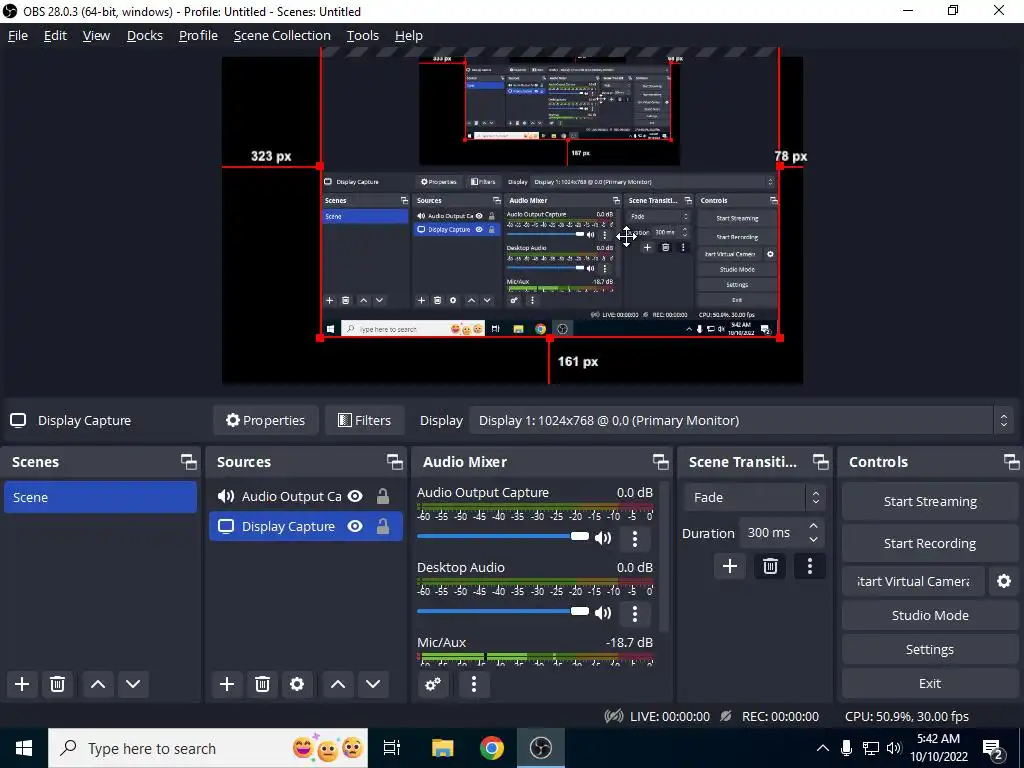This screenshot has width=1024, height=768.
Task: Decrease transition duration with down arrow
Action: pyautogui.click(x=813, y=539)
